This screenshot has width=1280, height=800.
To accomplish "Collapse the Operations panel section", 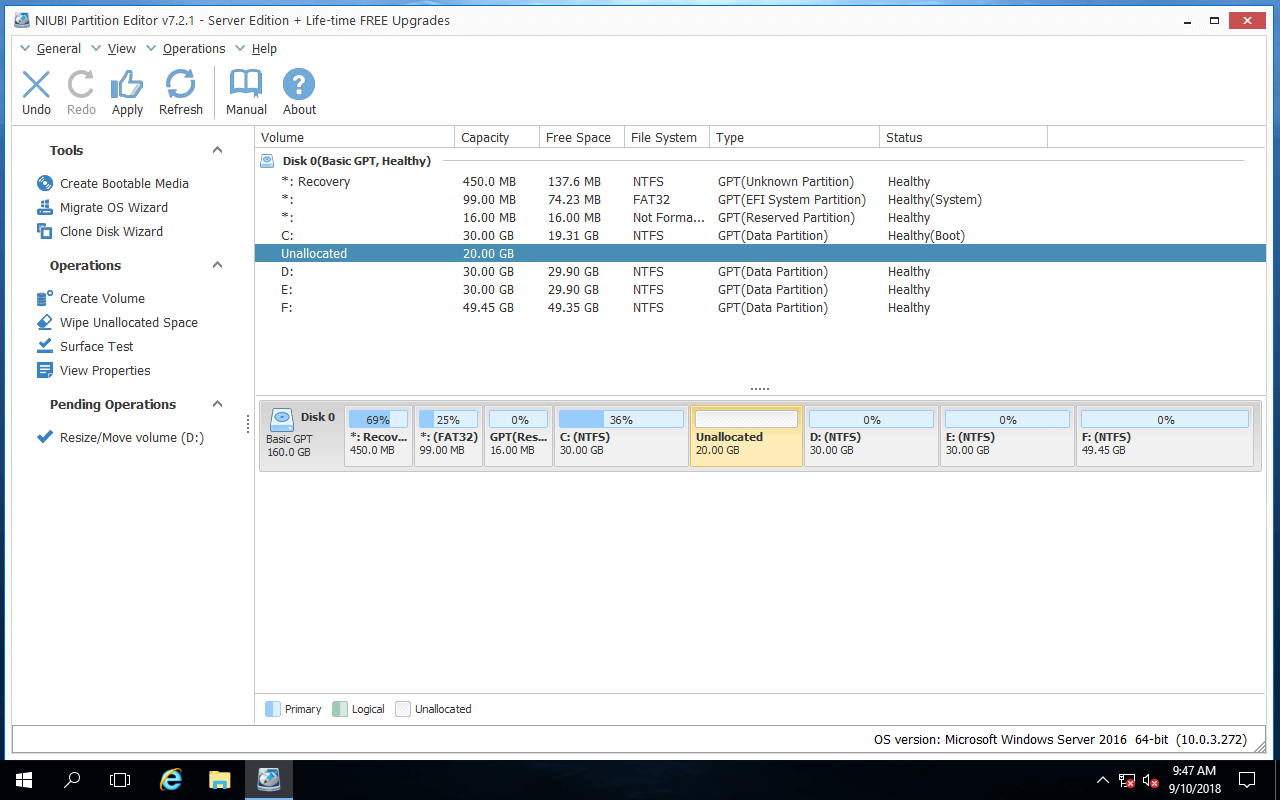I will [x=217, y=266].
